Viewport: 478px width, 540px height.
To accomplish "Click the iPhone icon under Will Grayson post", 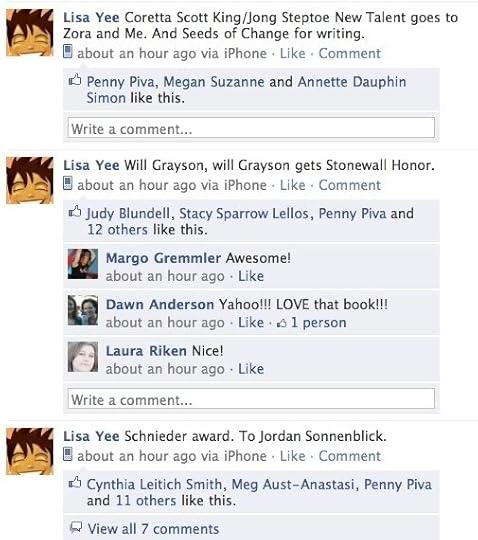I will coord(68,184).
